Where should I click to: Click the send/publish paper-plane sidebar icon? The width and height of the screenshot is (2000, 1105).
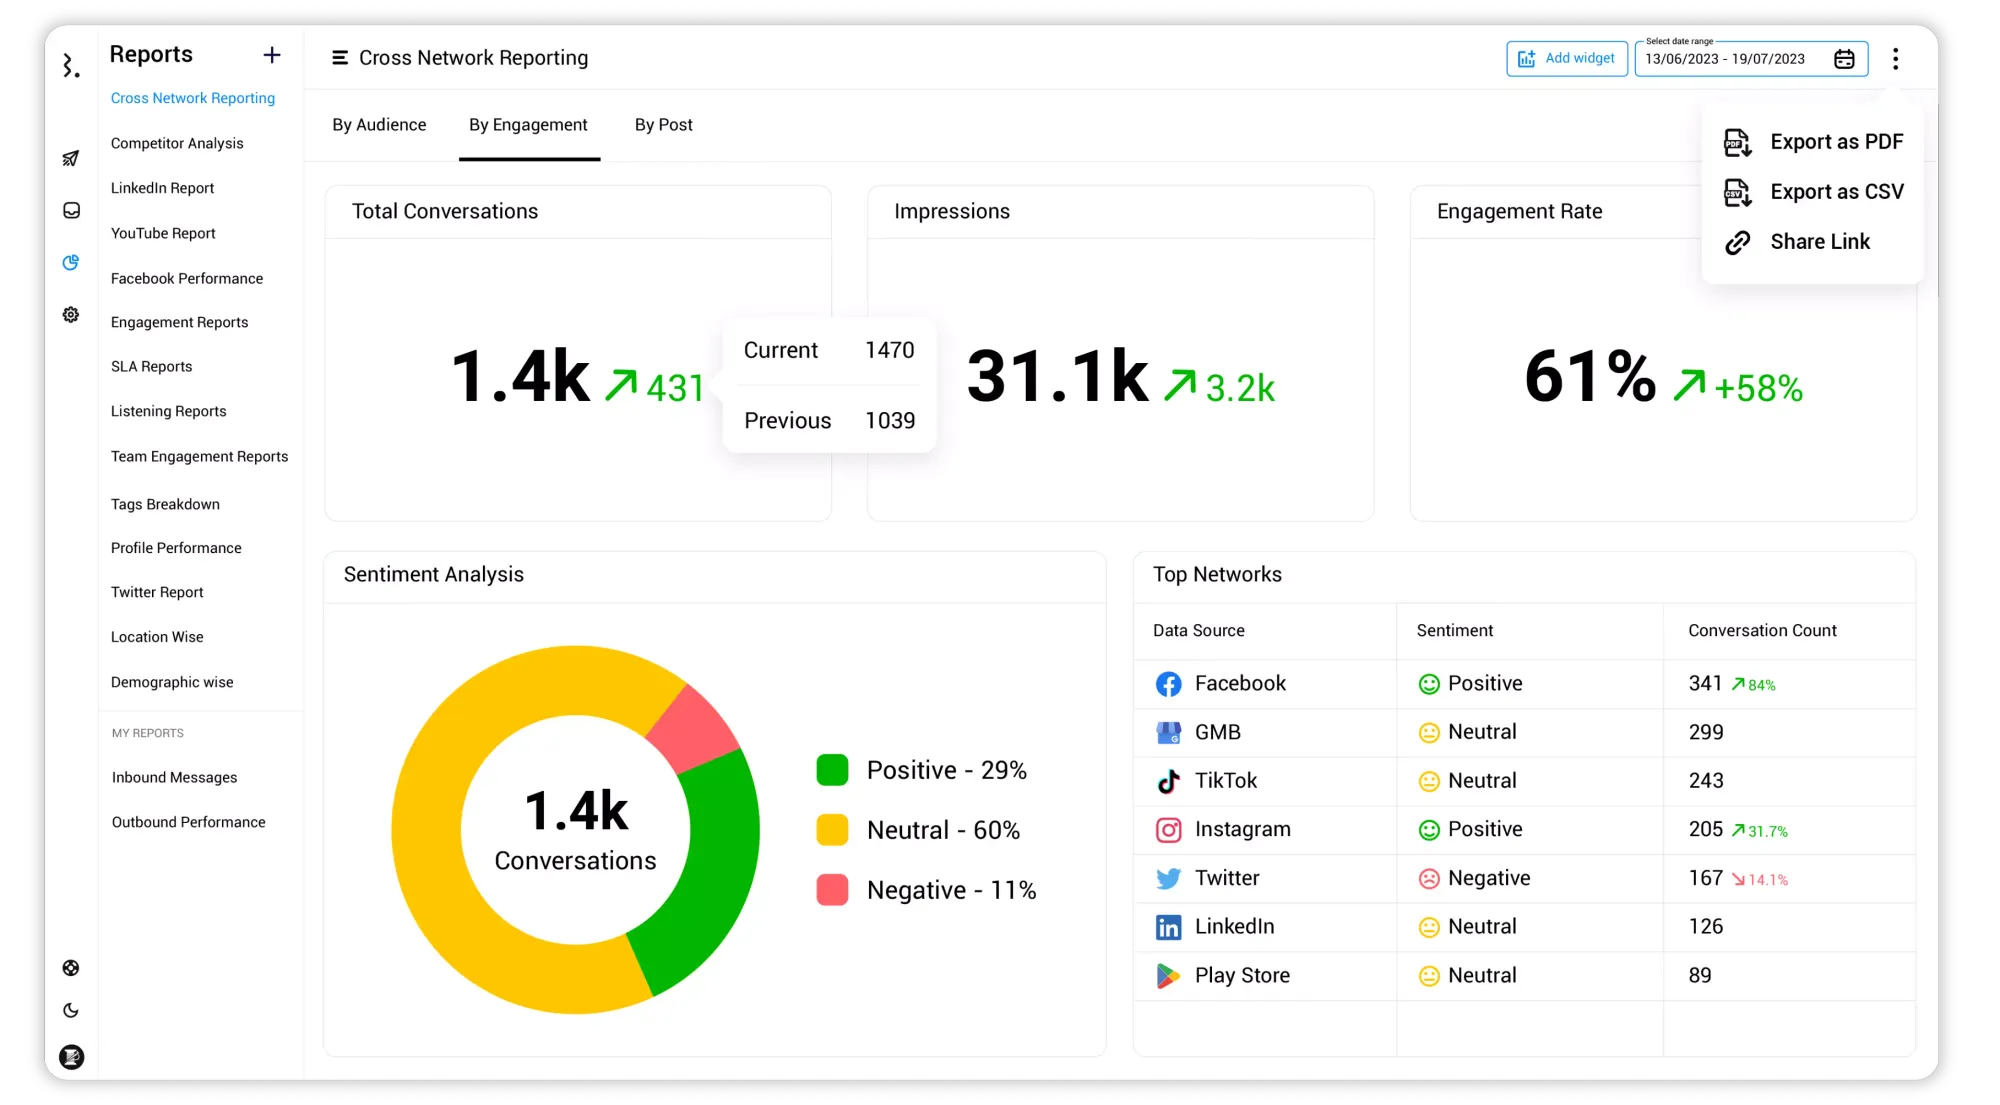click(71, 158)
